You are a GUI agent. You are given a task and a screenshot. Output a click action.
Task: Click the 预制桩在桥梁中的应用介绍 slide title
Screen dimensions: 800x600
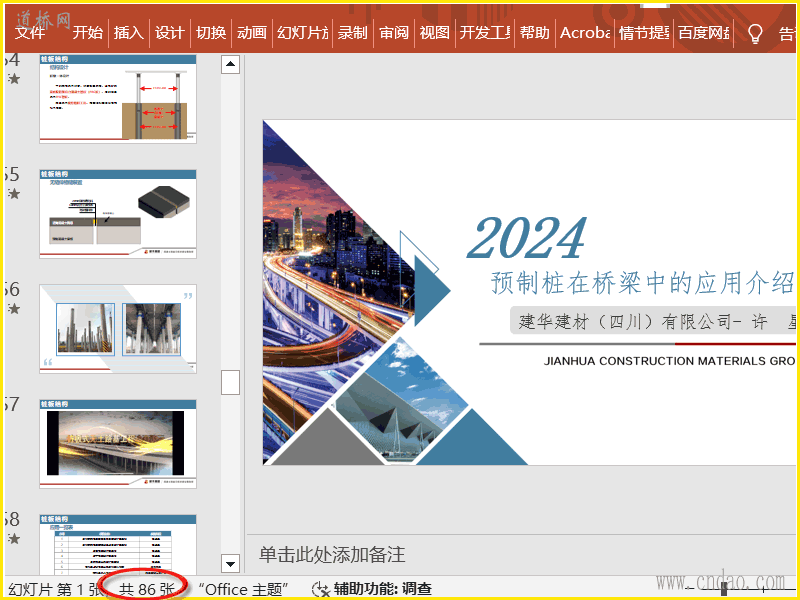(x=643, y=283)
